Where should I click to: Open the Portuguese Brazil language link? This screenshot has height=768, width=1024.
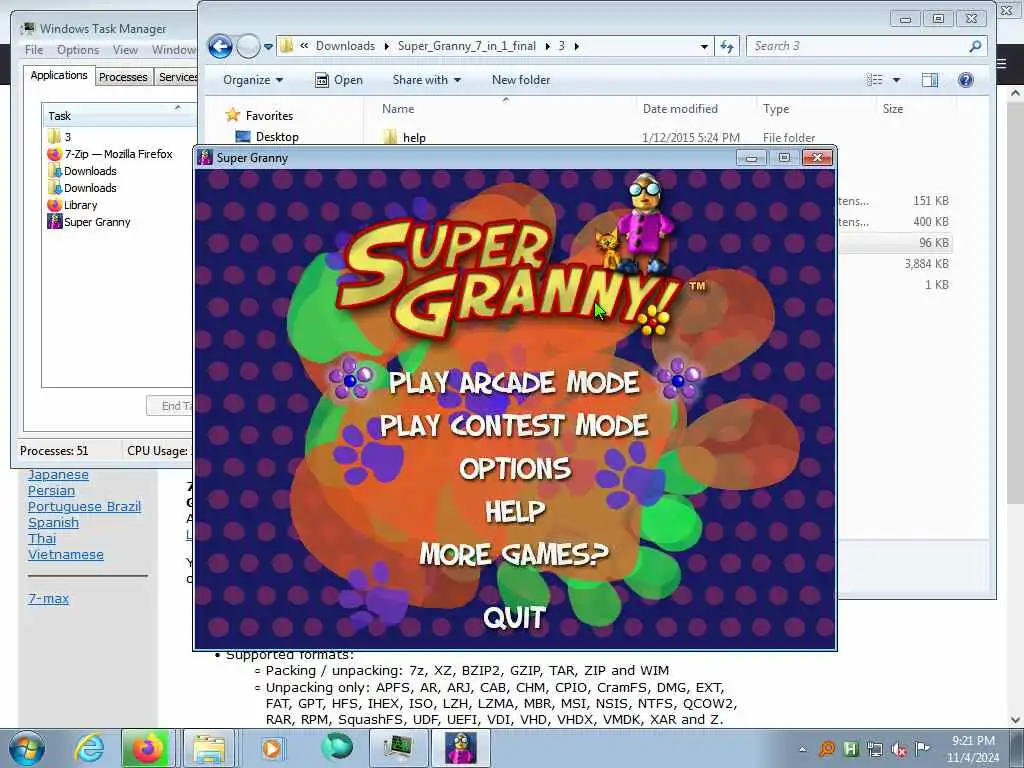(x=84, y=507)
